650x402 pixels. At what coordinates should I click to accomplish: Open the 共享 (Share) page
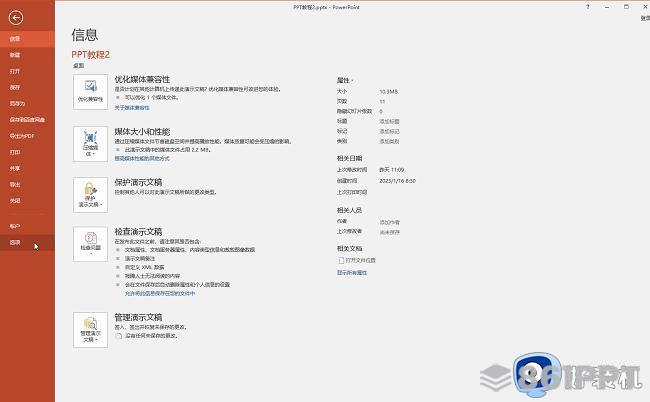point(27,169)
